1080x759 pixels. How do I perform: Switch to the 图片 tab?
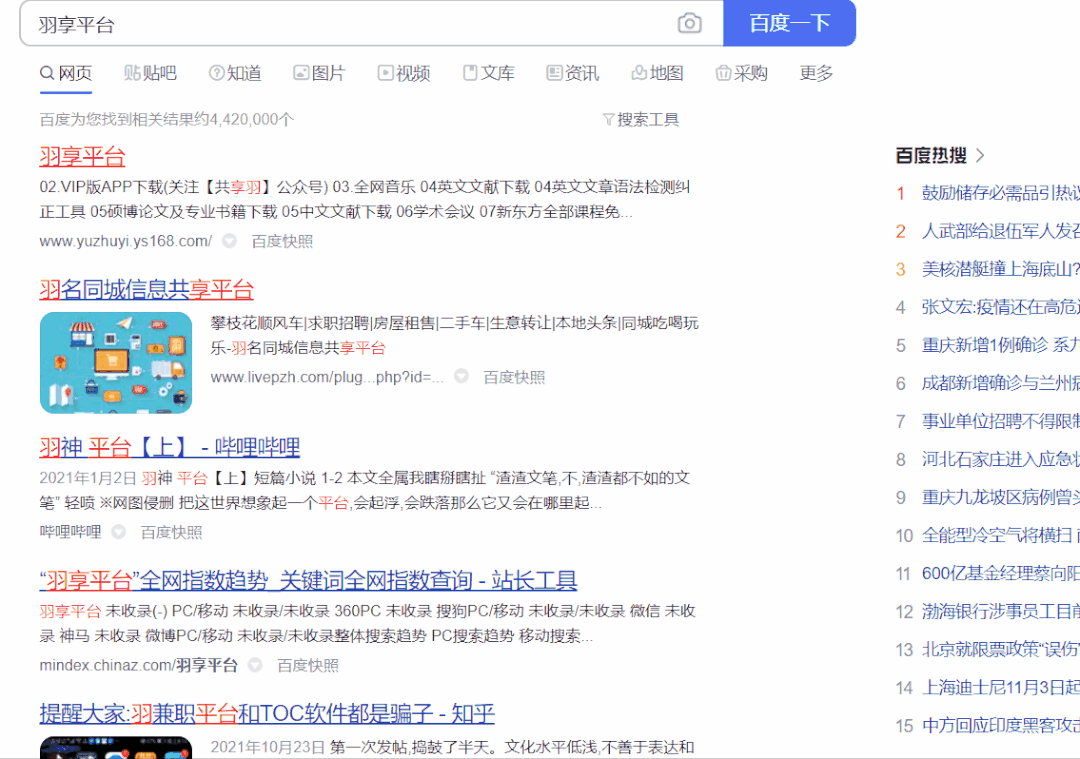(319, 73)
